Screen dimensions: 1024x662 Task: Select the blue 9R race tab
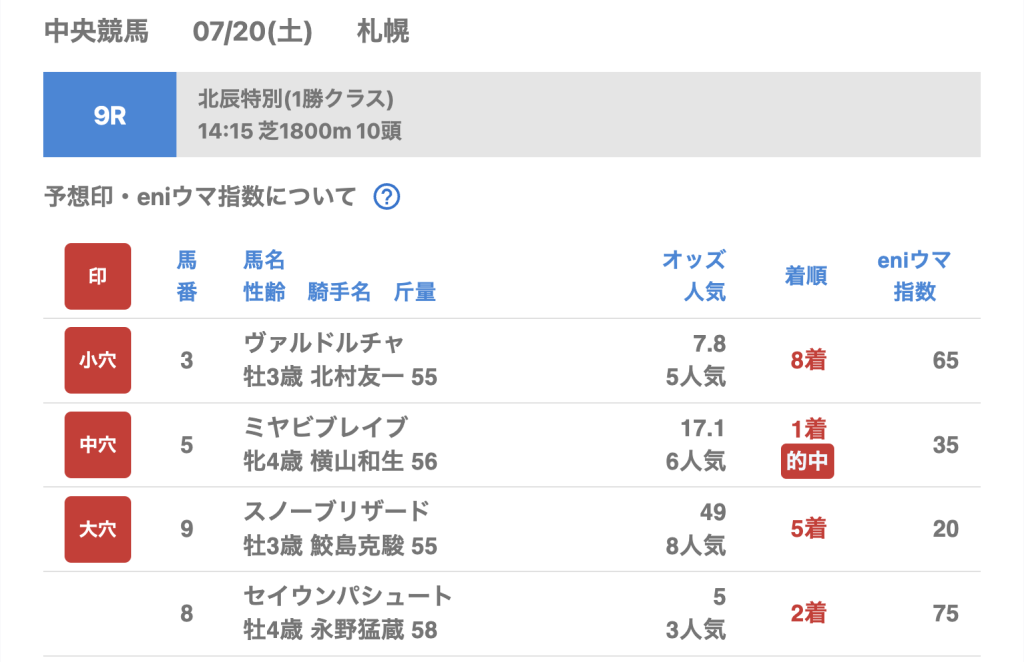(110, 115)
